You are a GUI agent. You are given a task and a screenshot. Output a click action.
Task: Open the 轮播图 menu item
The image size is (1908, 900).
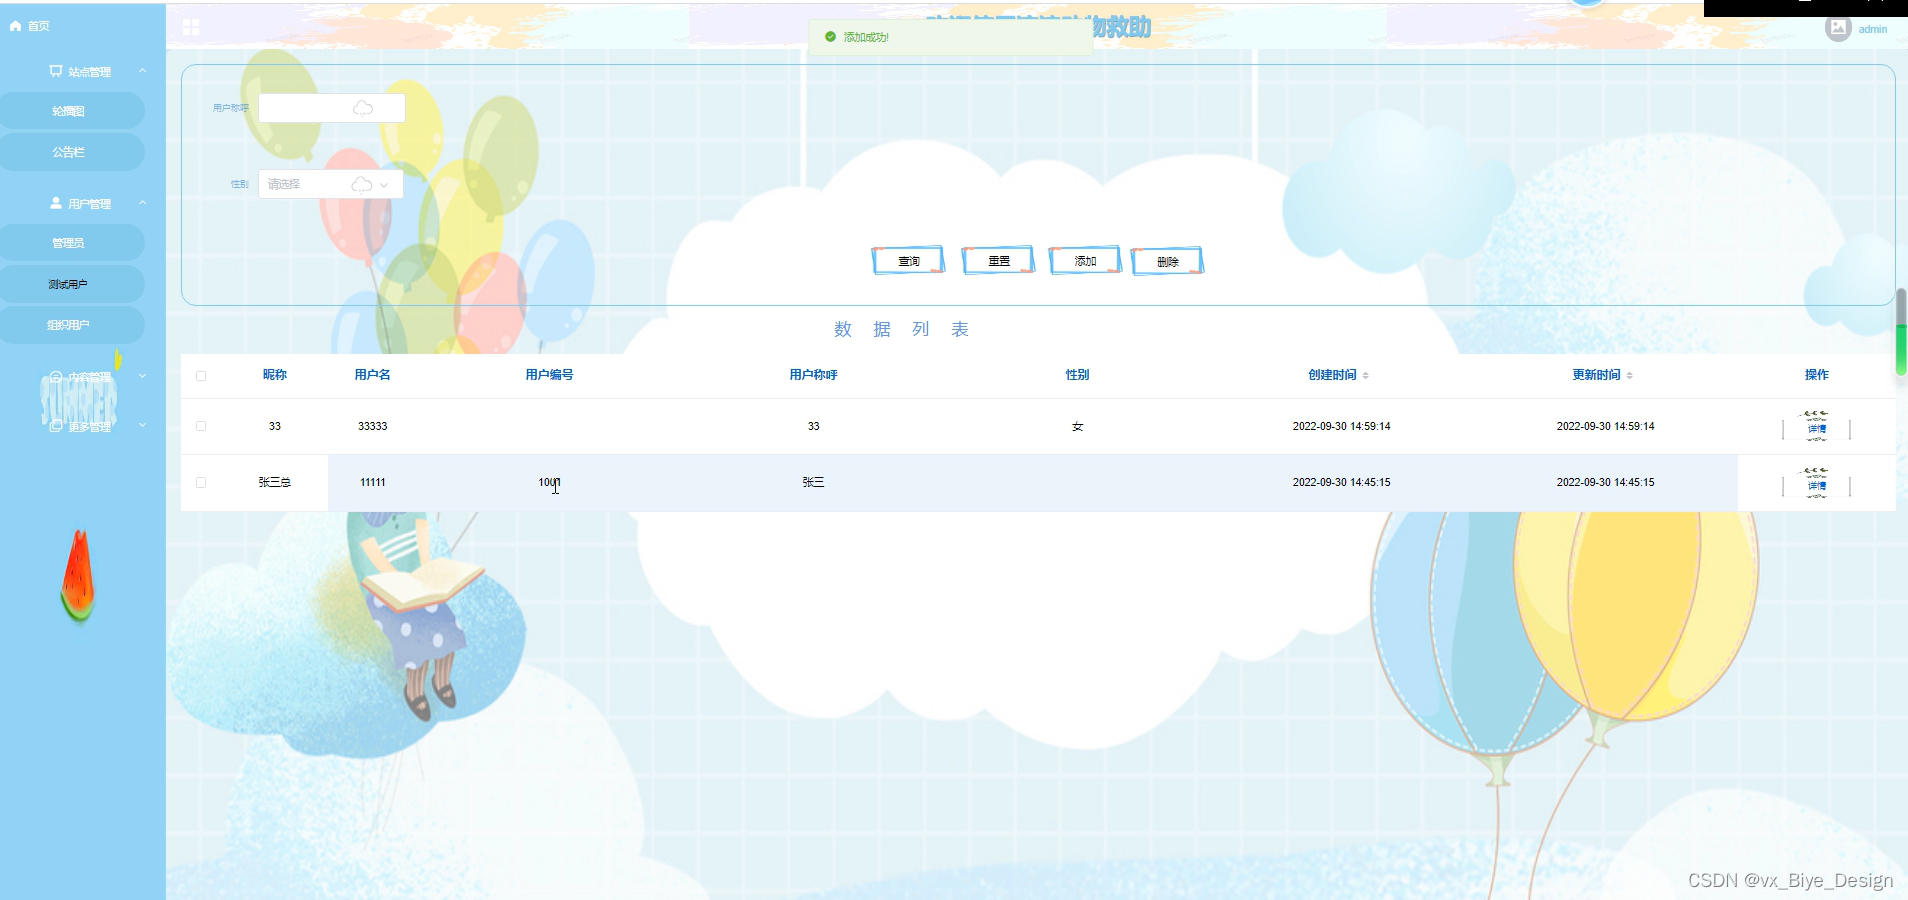tap(69, 111)
